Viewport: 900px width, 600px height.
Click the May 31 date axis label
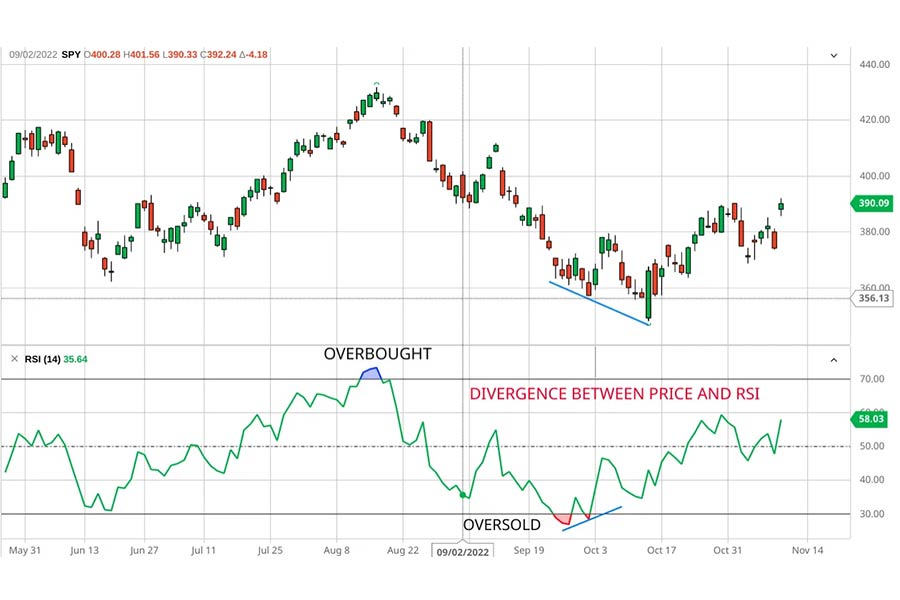coord(25,550)
